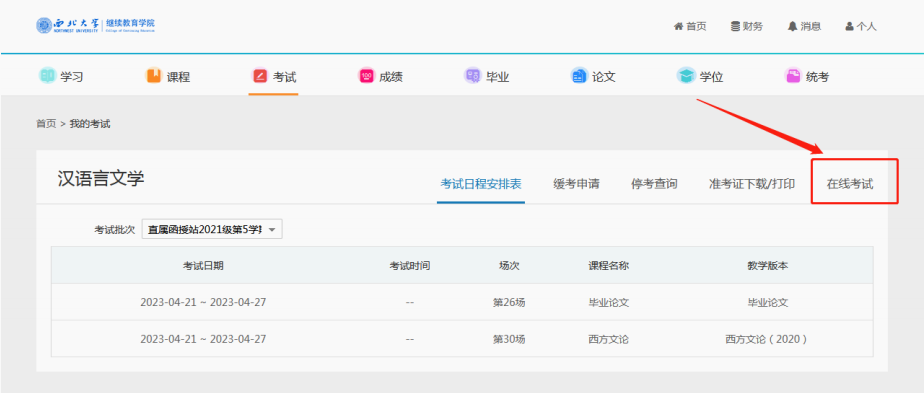Open the 在线考试 tab

pyautogui.click(x=850, y=184)
